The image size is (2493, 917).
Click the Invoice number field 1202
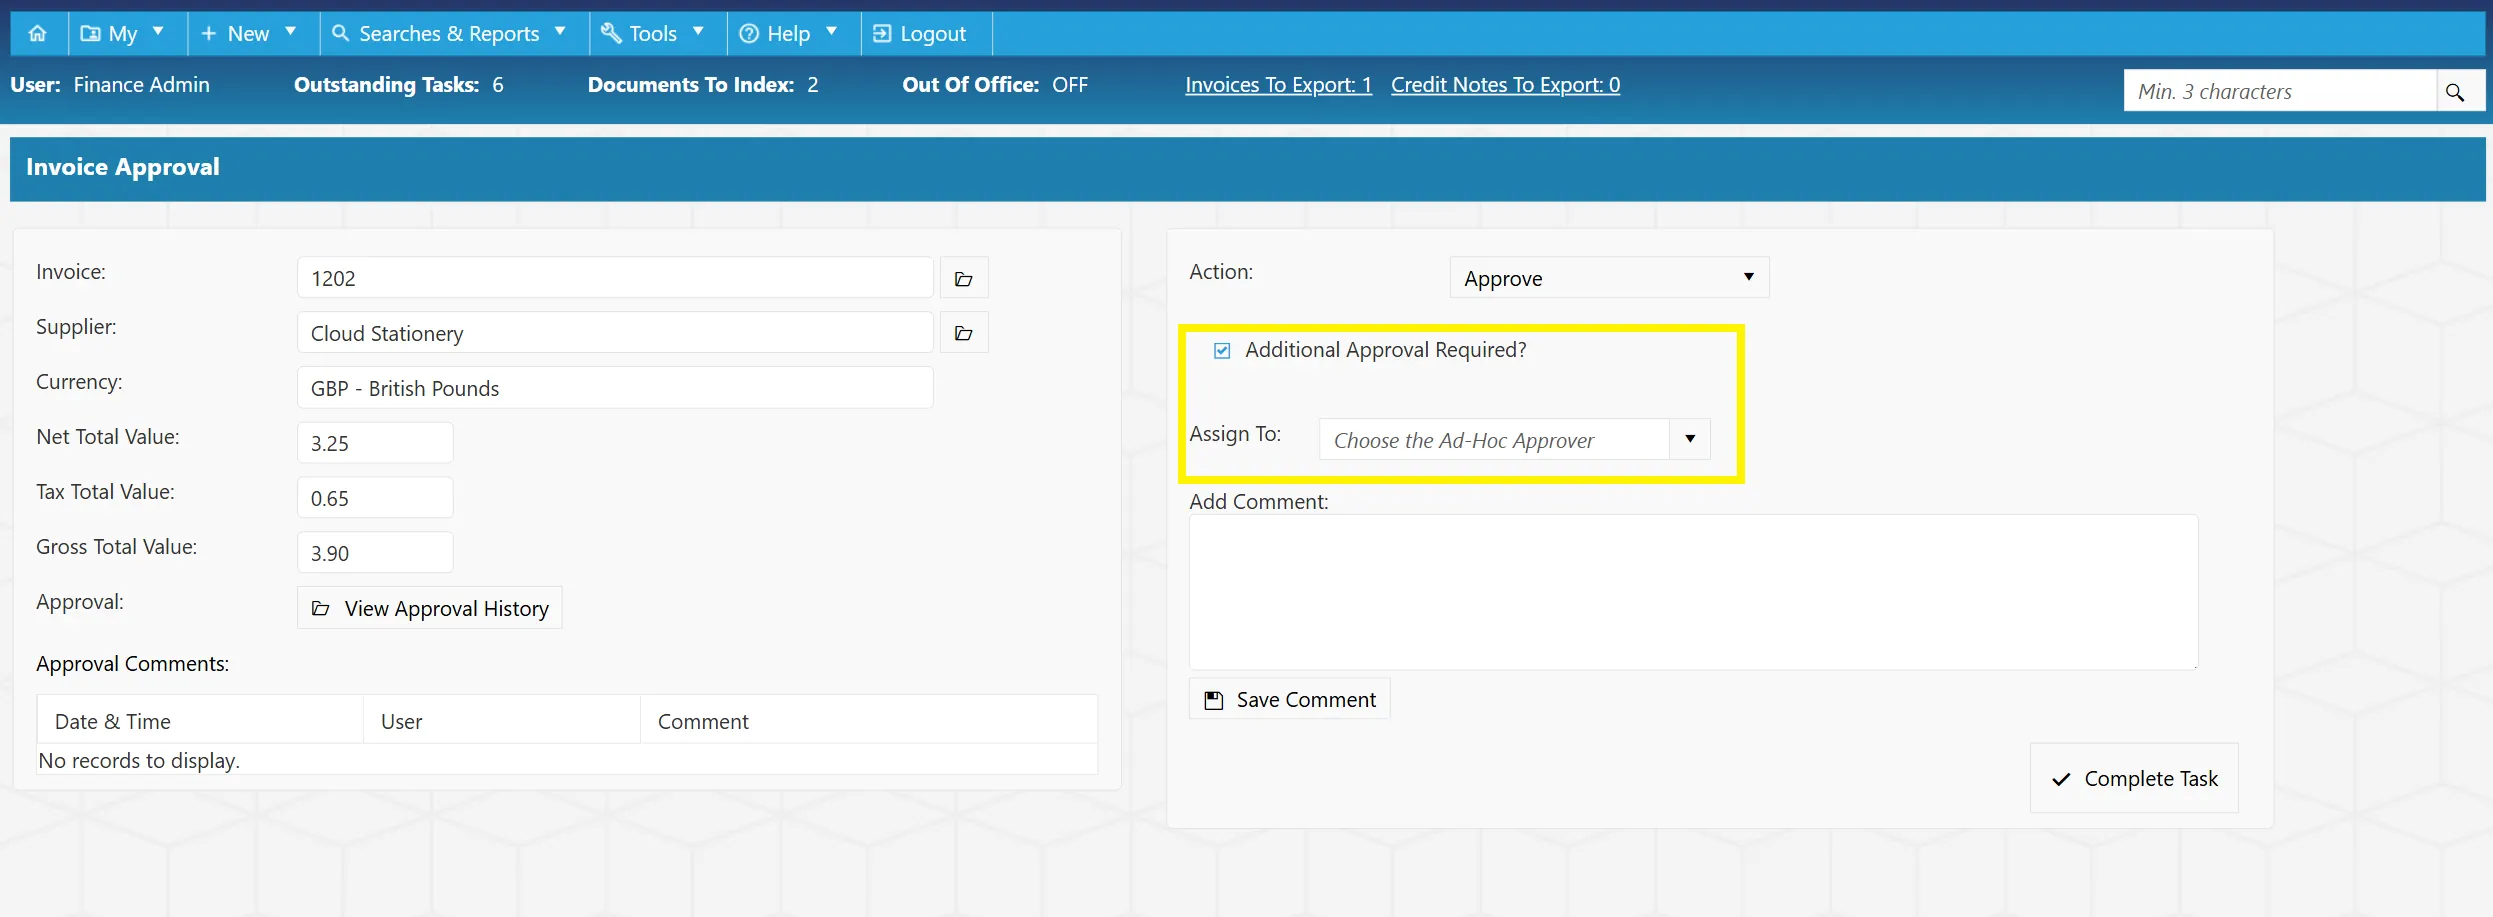tap(615, 278)
